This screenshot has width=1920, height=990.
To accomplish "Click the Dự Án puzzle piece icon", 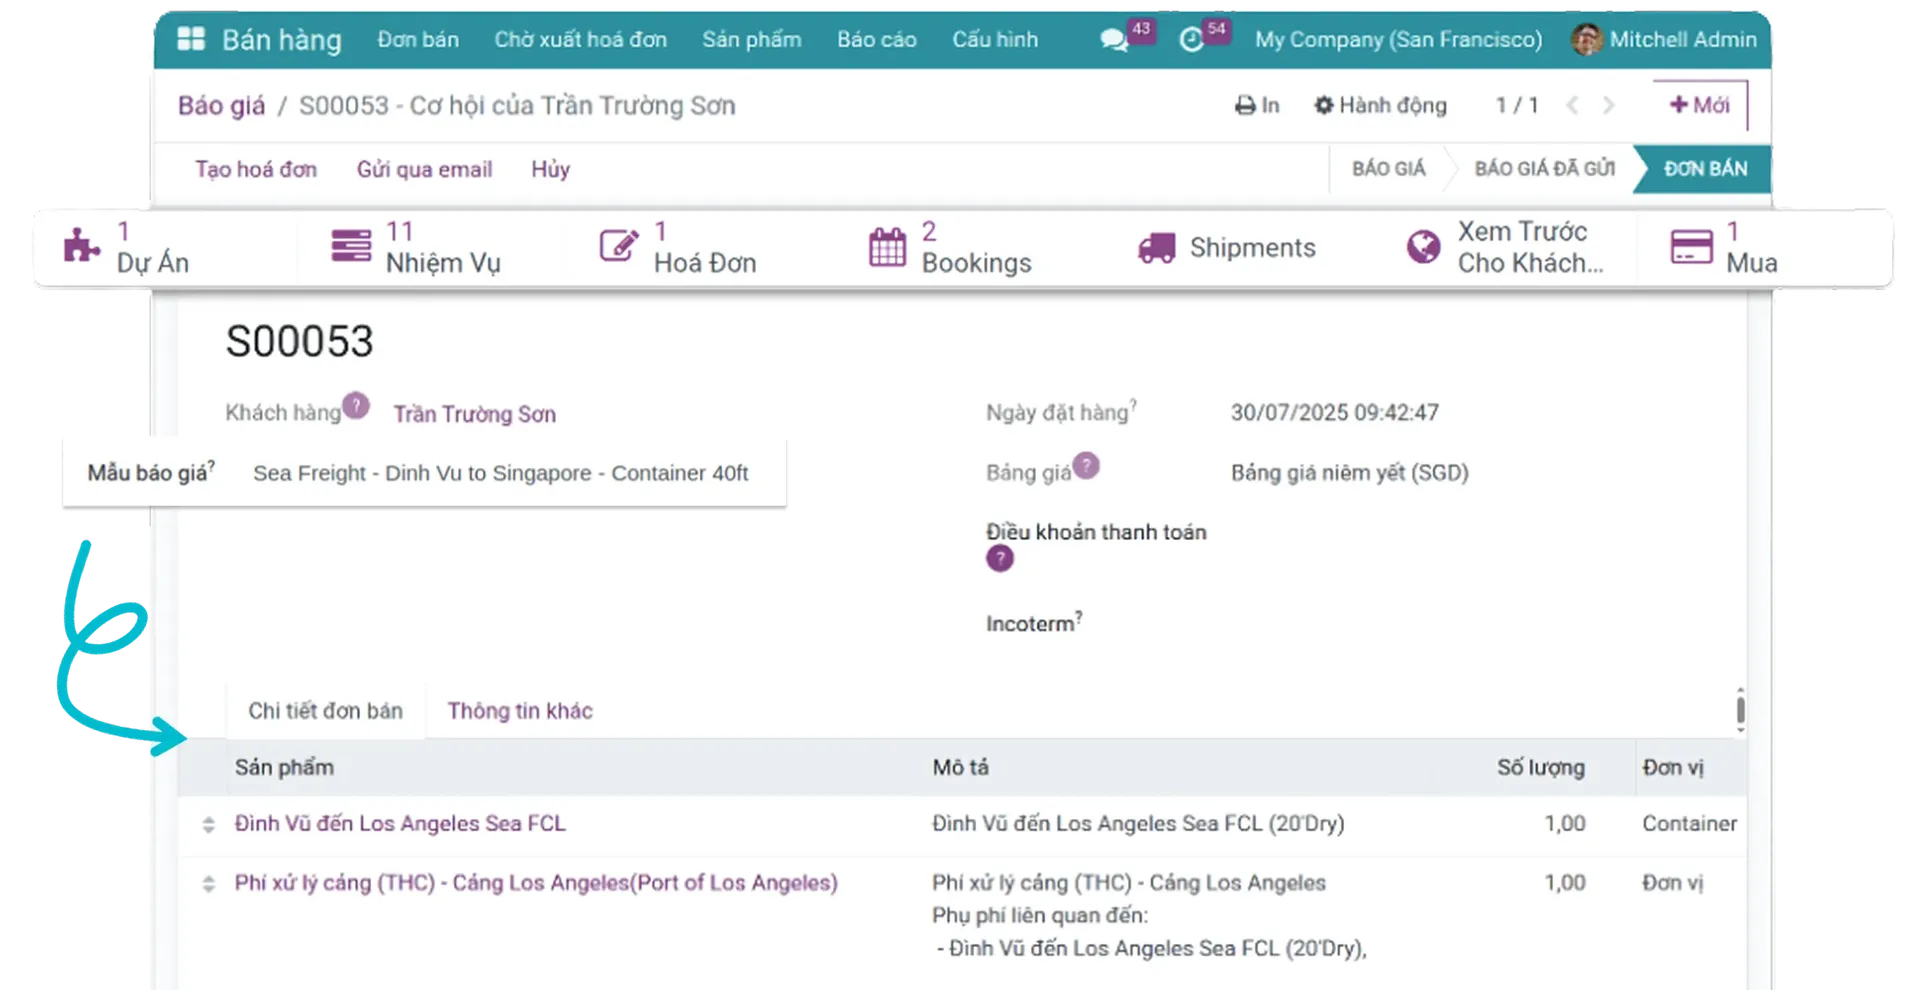I will click(x=81, y=246).
